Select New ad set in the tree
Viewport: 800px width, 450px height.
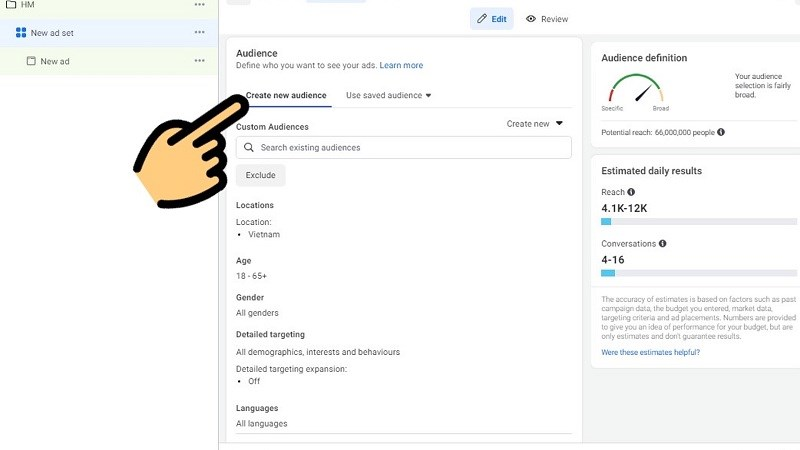coord(109,33)
